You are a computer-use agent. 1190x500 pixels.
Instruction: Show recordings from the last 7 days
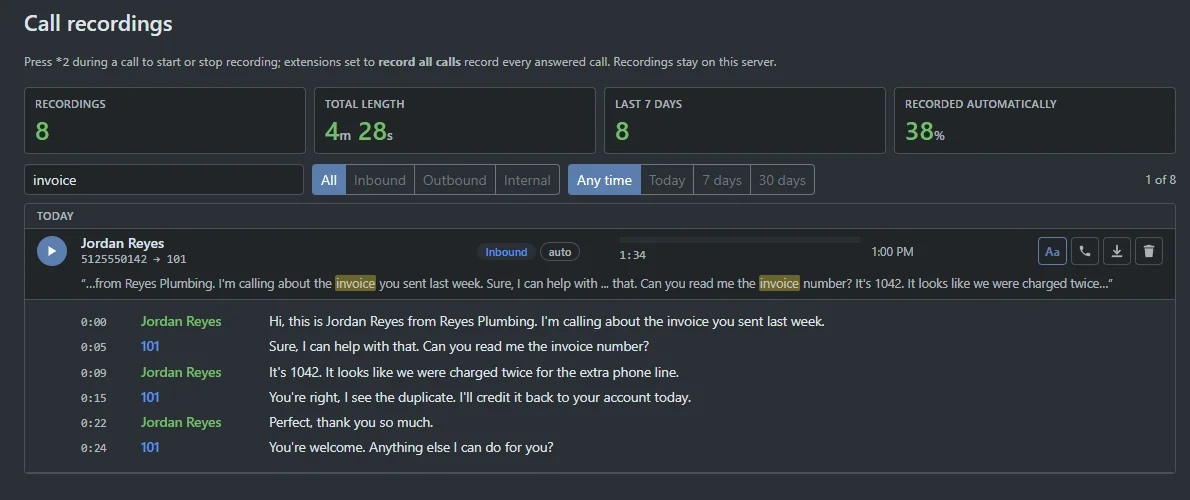tap(722, 180)
